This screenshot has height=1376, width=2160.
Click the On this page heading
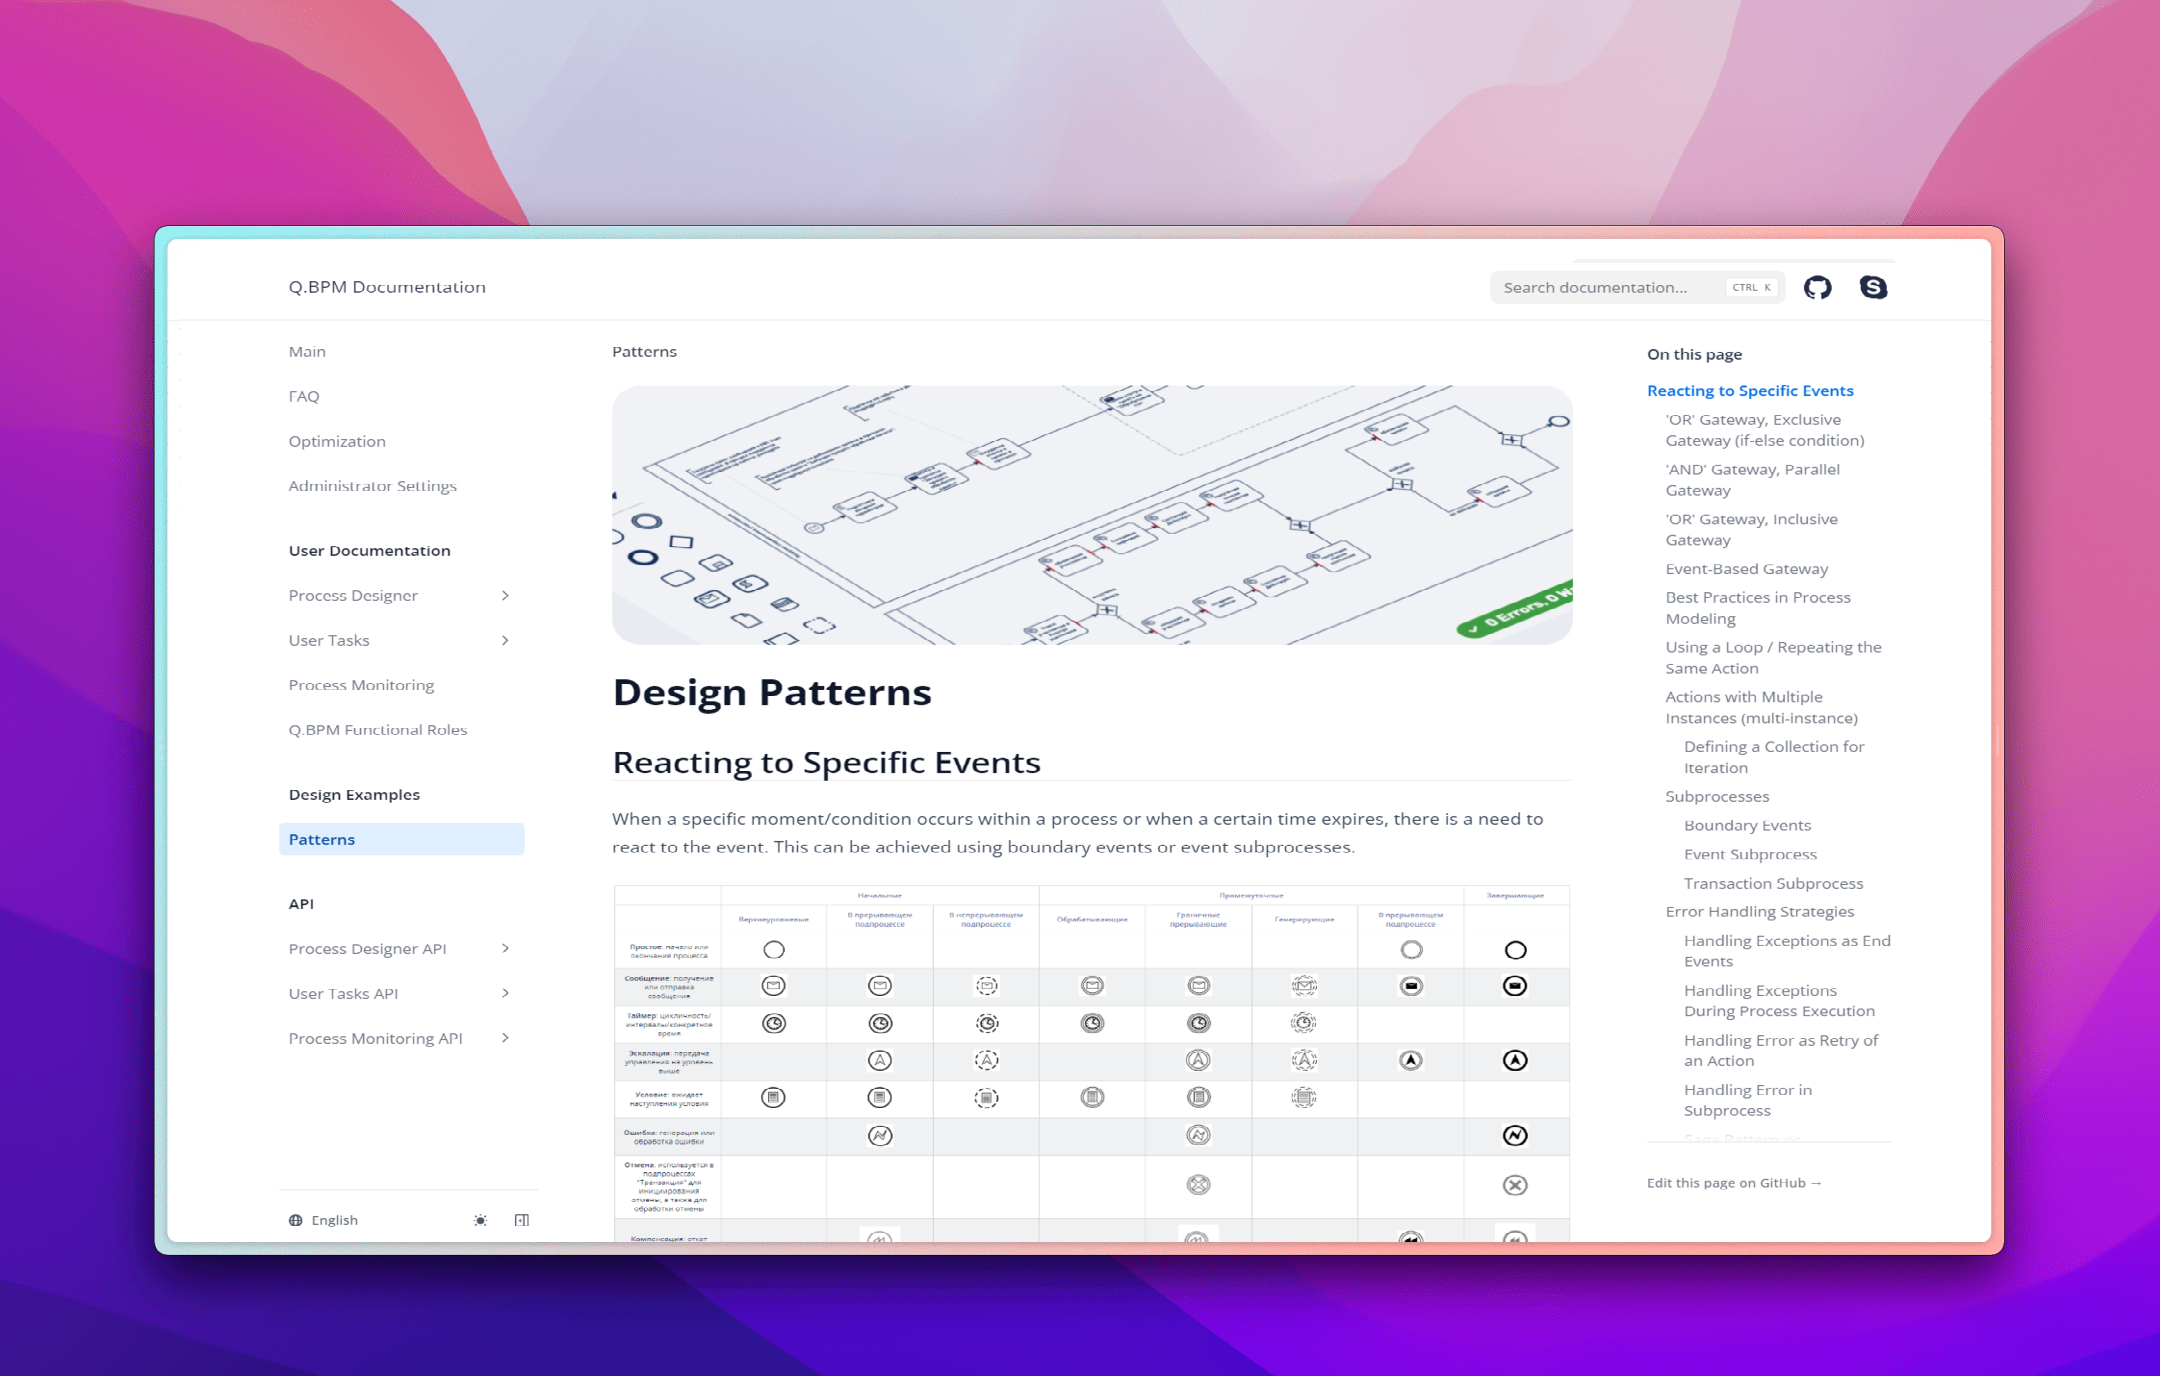click(1694, 355)
